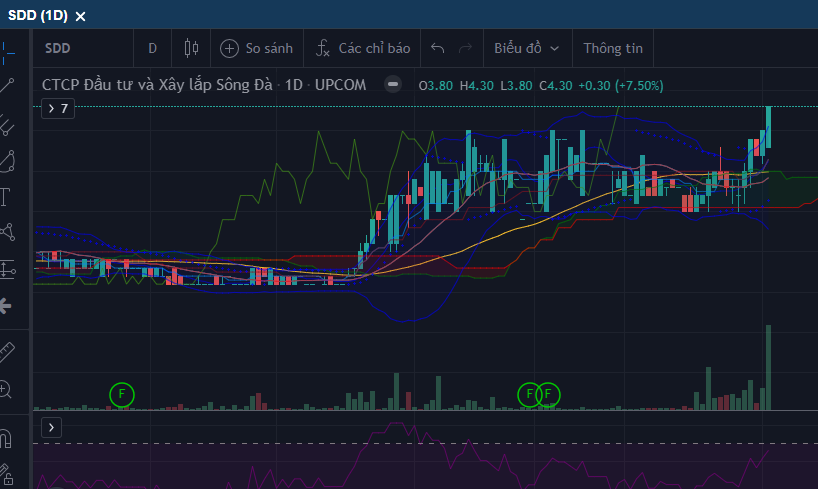
Task: Expand the lower indicator pane legend
Action: [x=52, y=428]
